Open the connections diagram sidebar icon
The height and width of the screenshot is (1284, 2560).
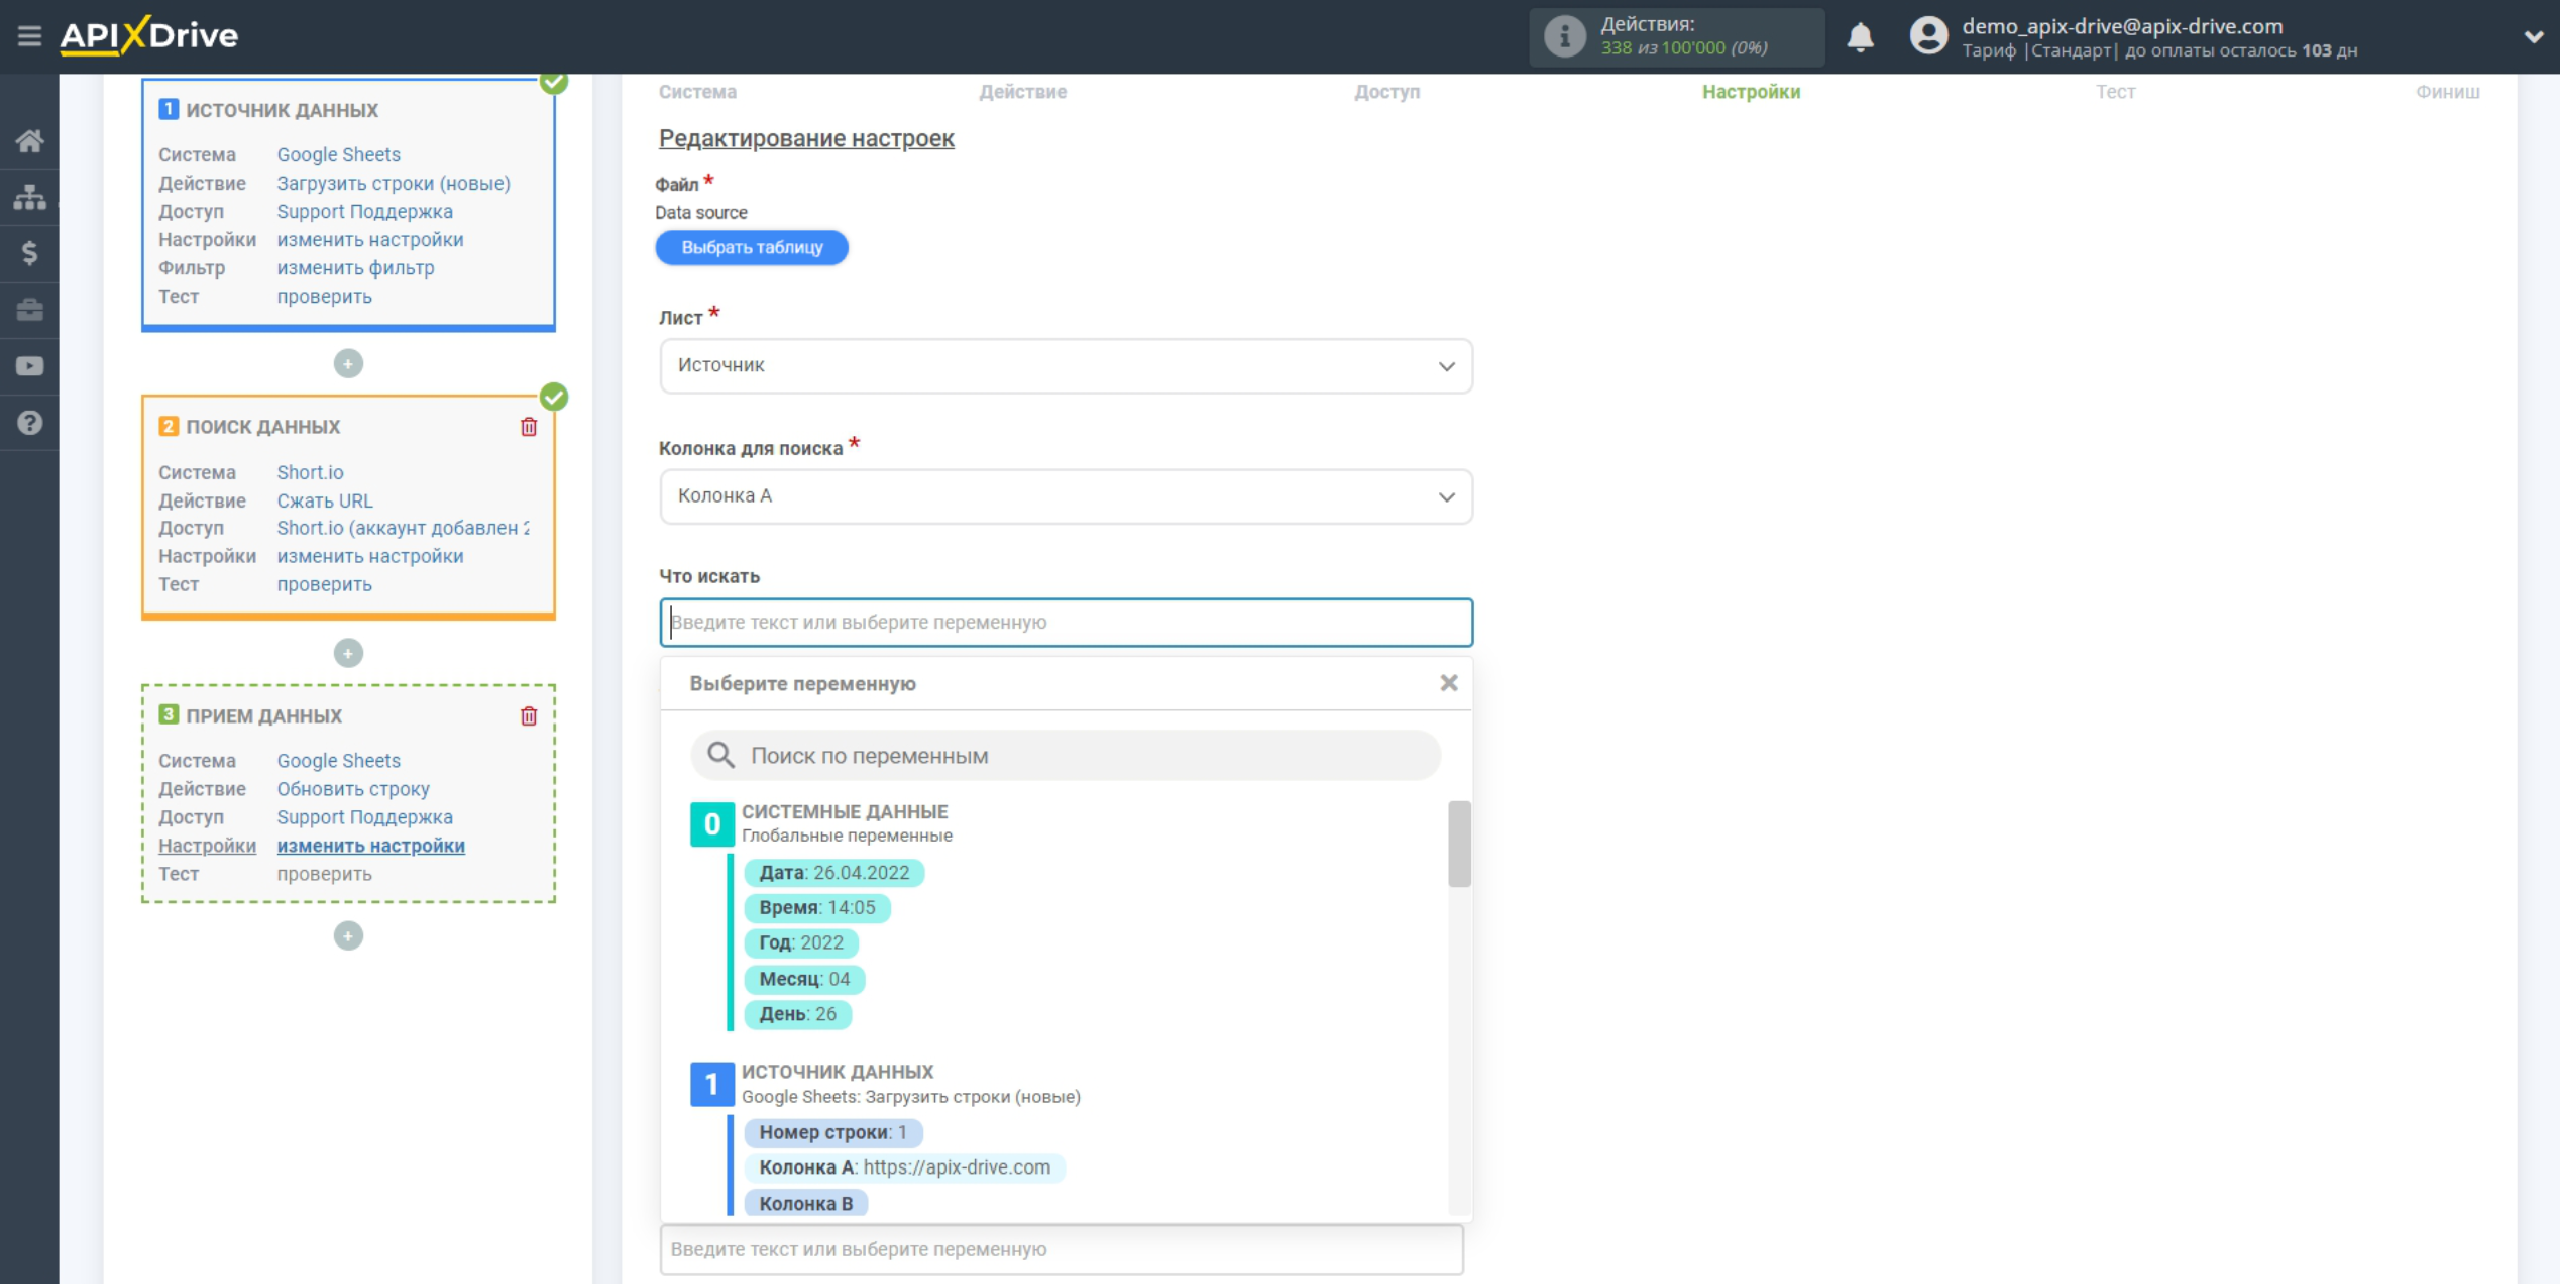(x=29, y=197)
